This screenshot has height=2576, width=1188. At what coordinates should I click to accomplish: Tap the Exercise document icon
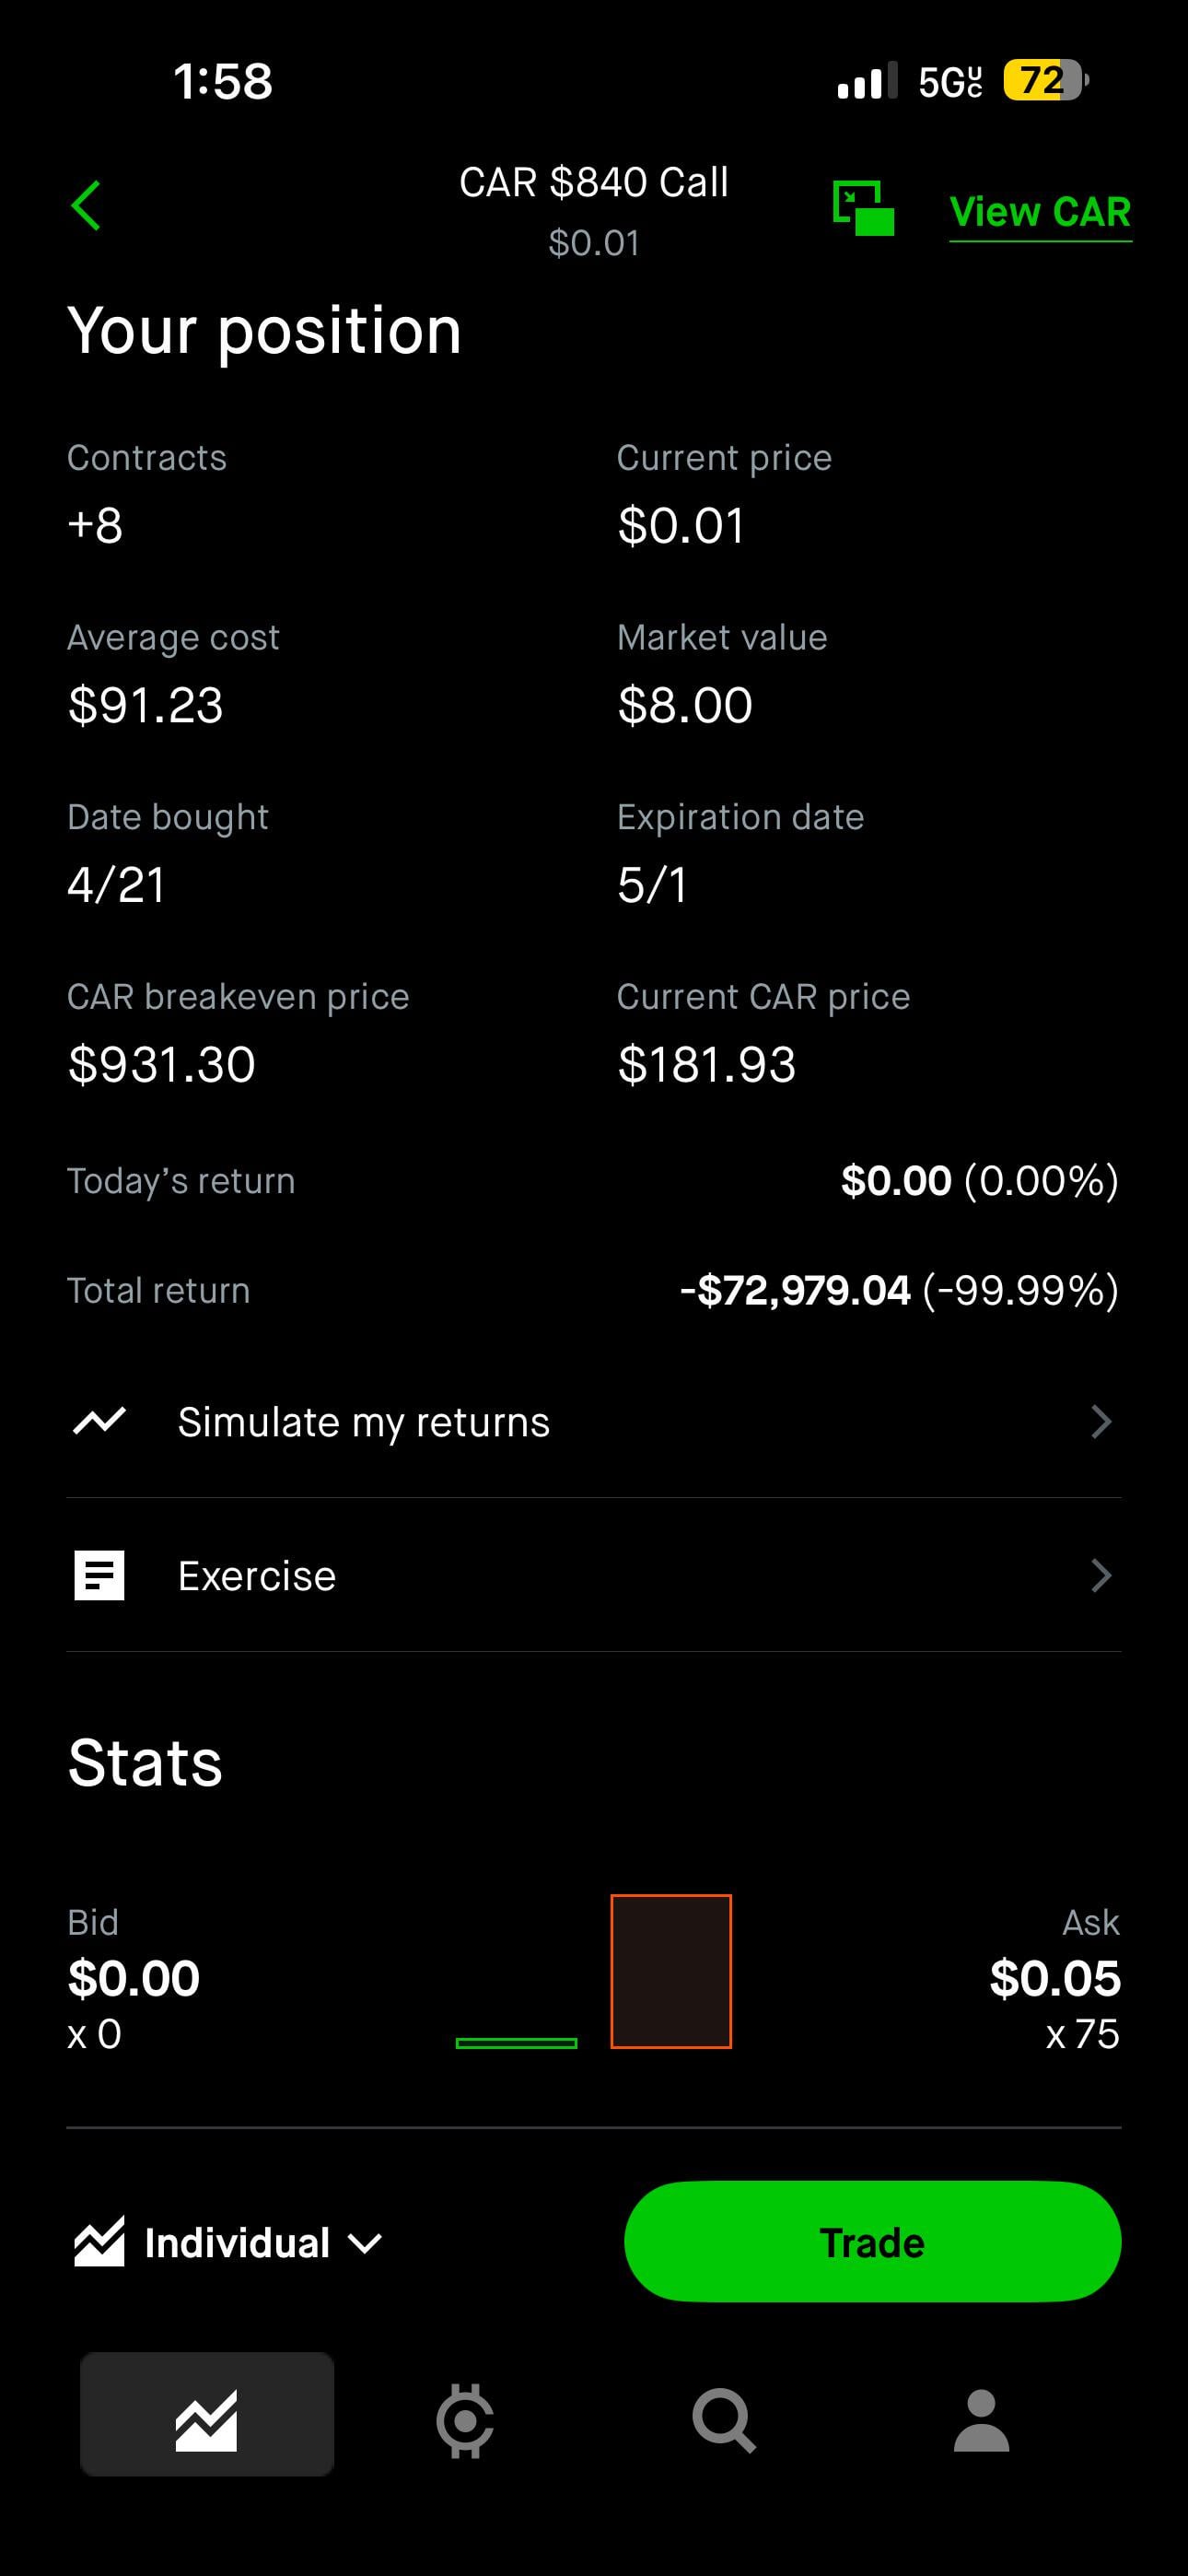(99, 1576)
